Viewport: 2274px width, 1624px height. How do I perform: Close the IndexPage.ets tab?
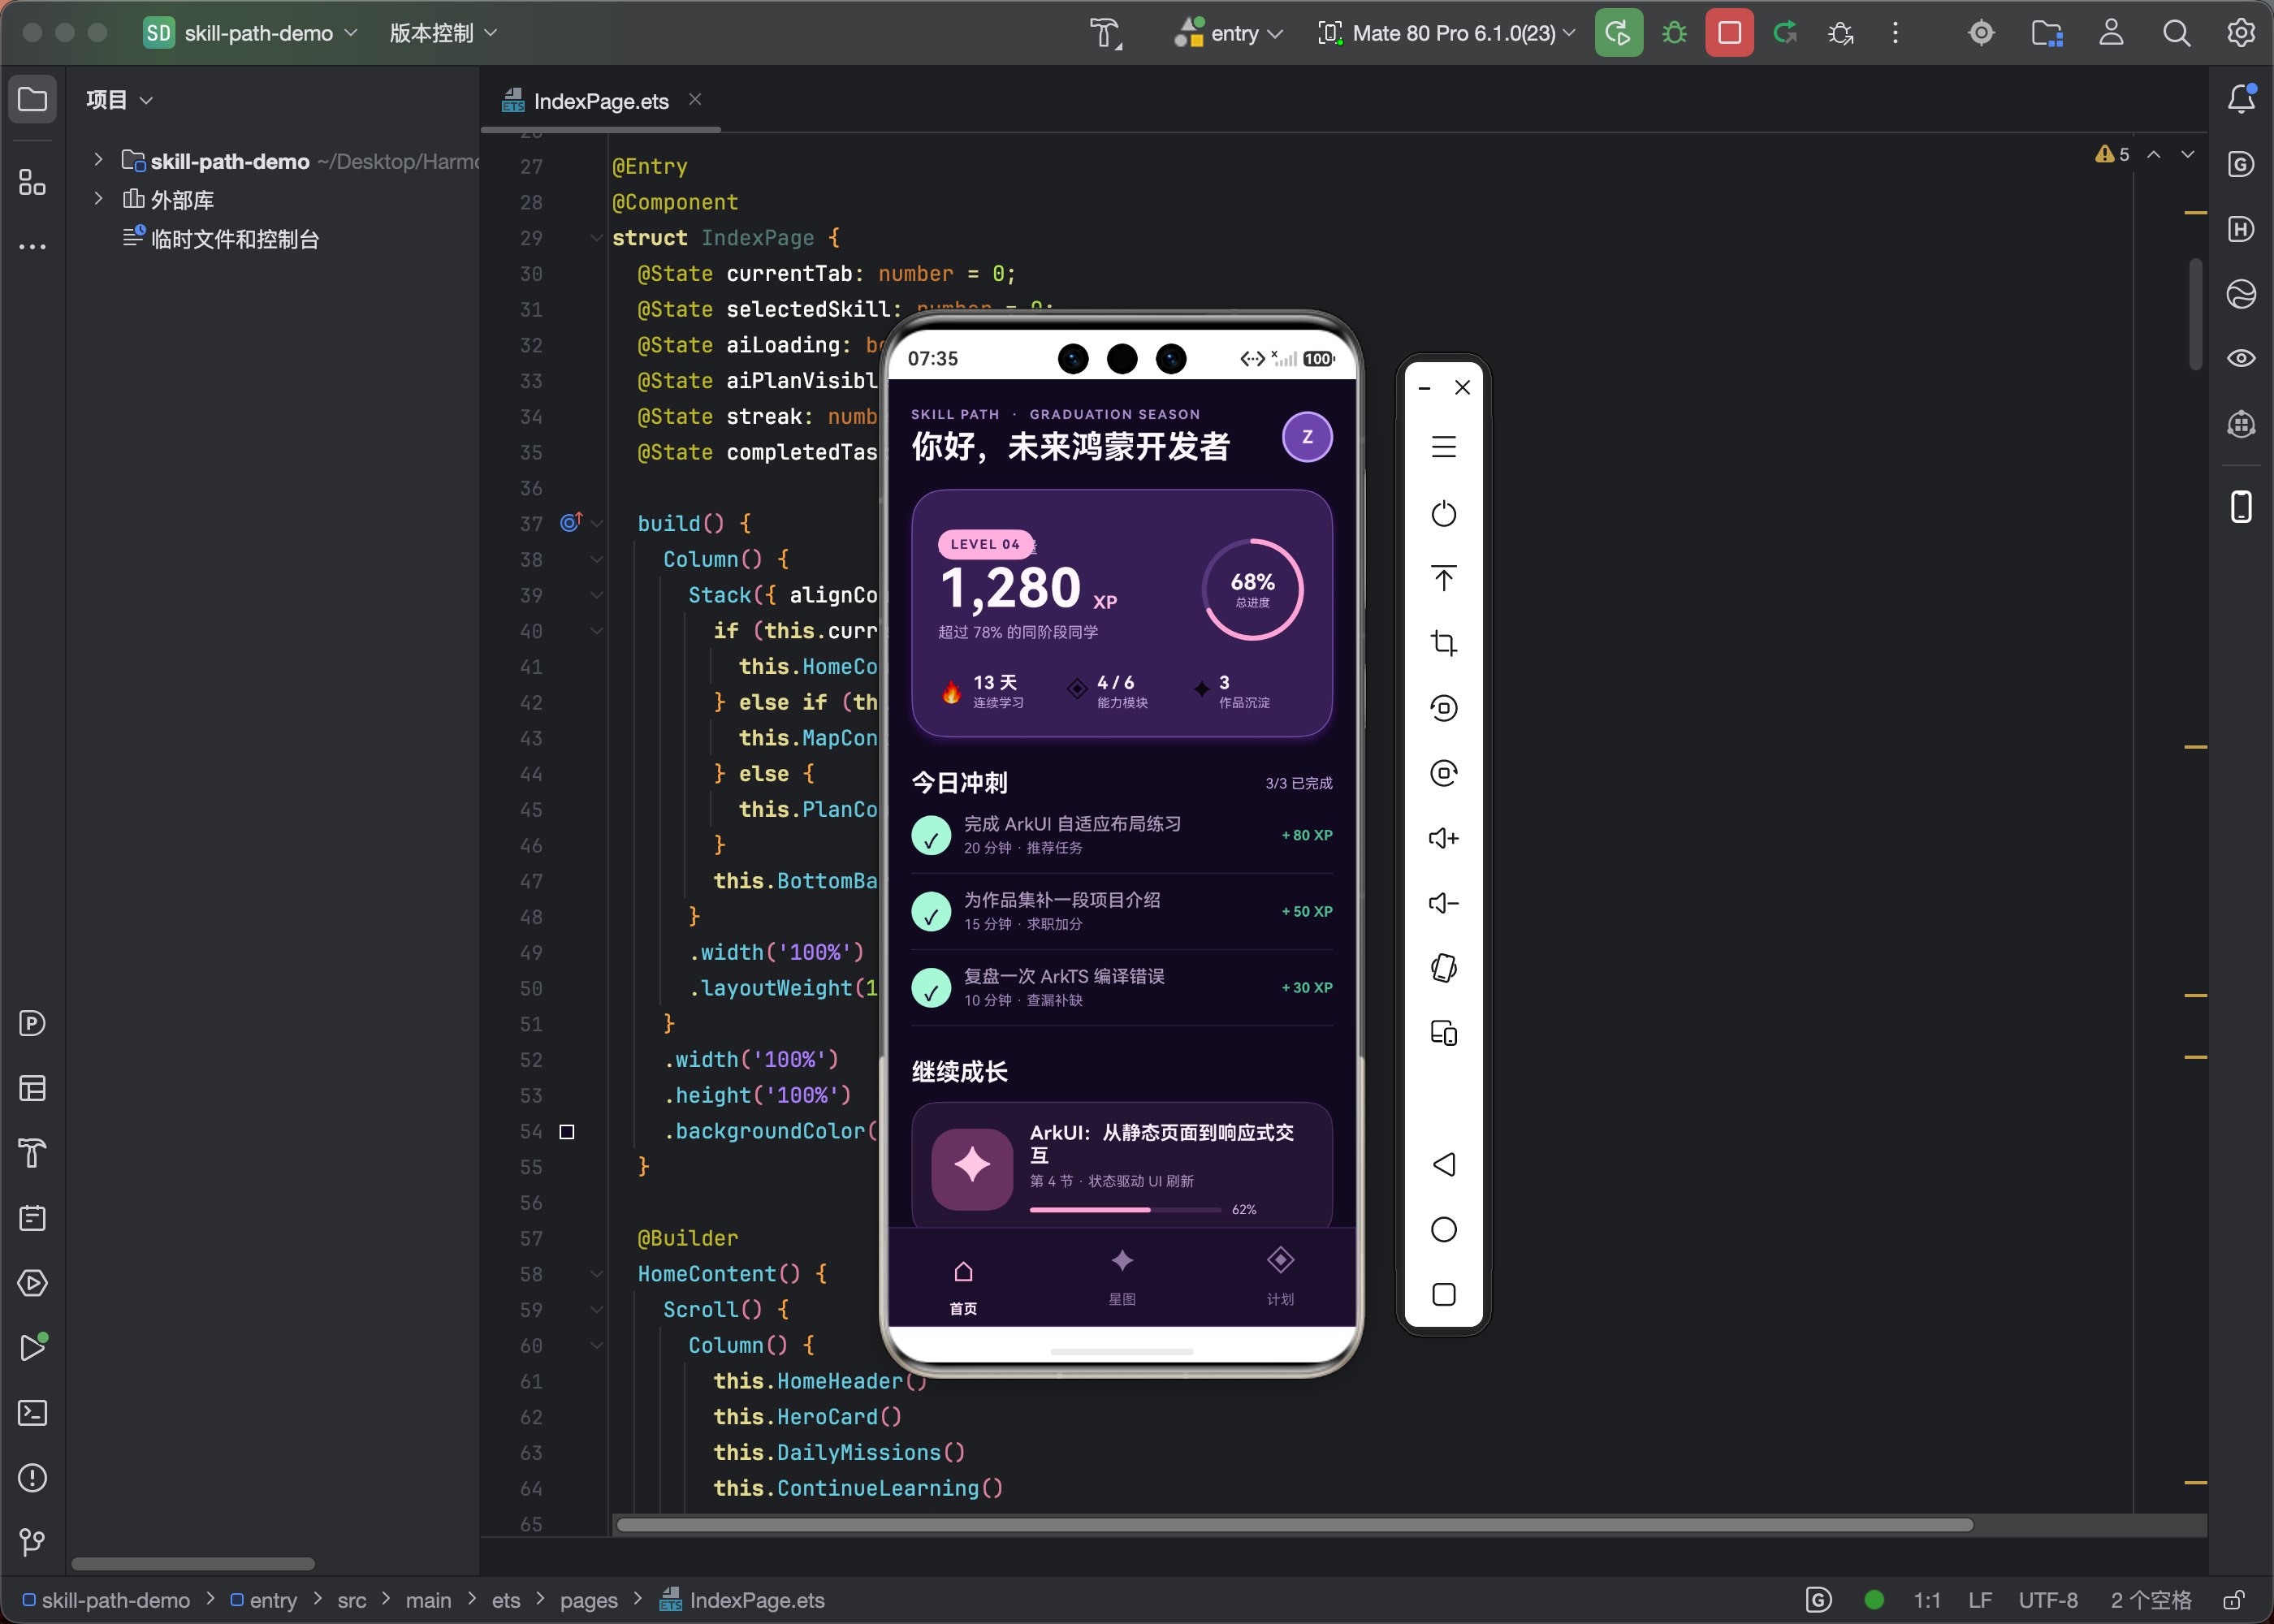[695, 99]
